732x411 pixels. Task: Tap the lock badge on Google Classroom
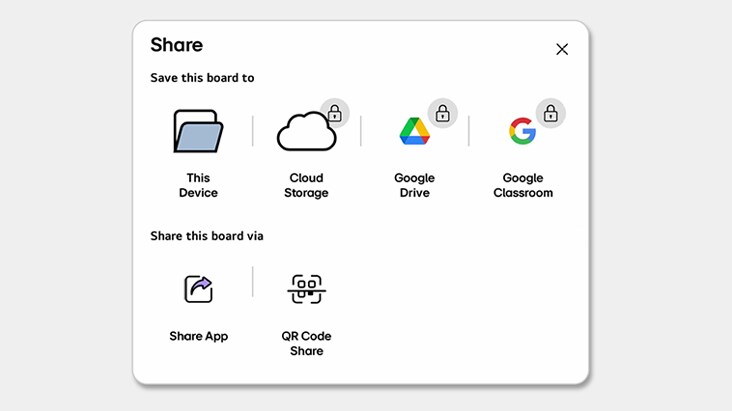(550, 113)
